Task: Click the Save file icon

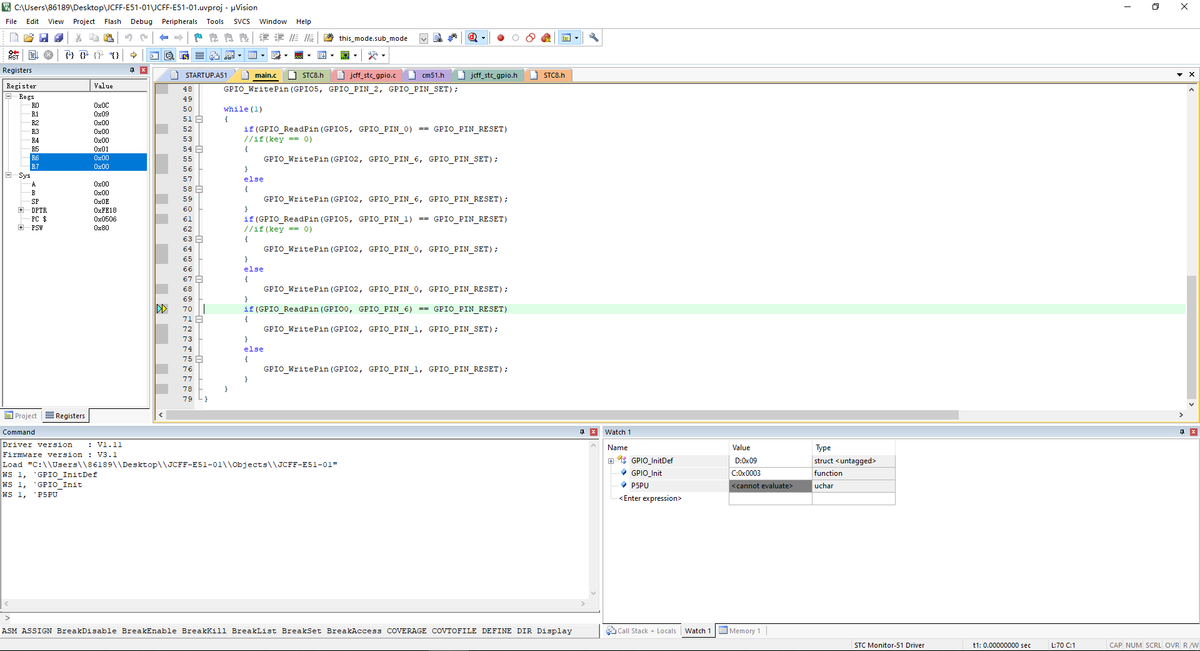Action: point(44,37)
